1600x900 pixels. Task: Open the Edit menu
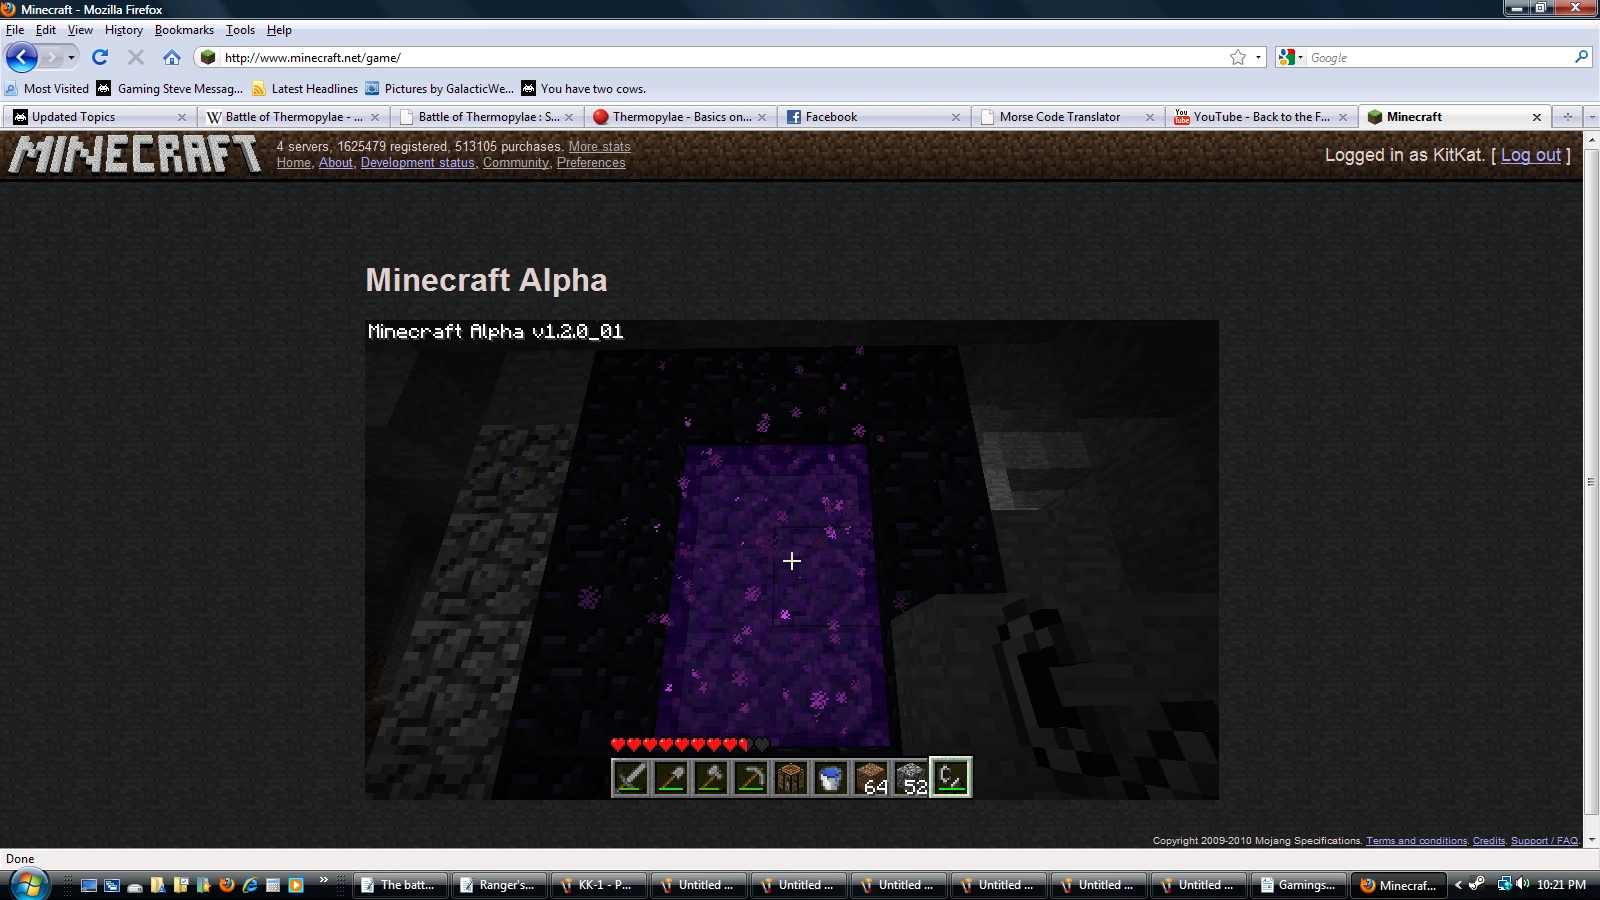coord(46,30)
